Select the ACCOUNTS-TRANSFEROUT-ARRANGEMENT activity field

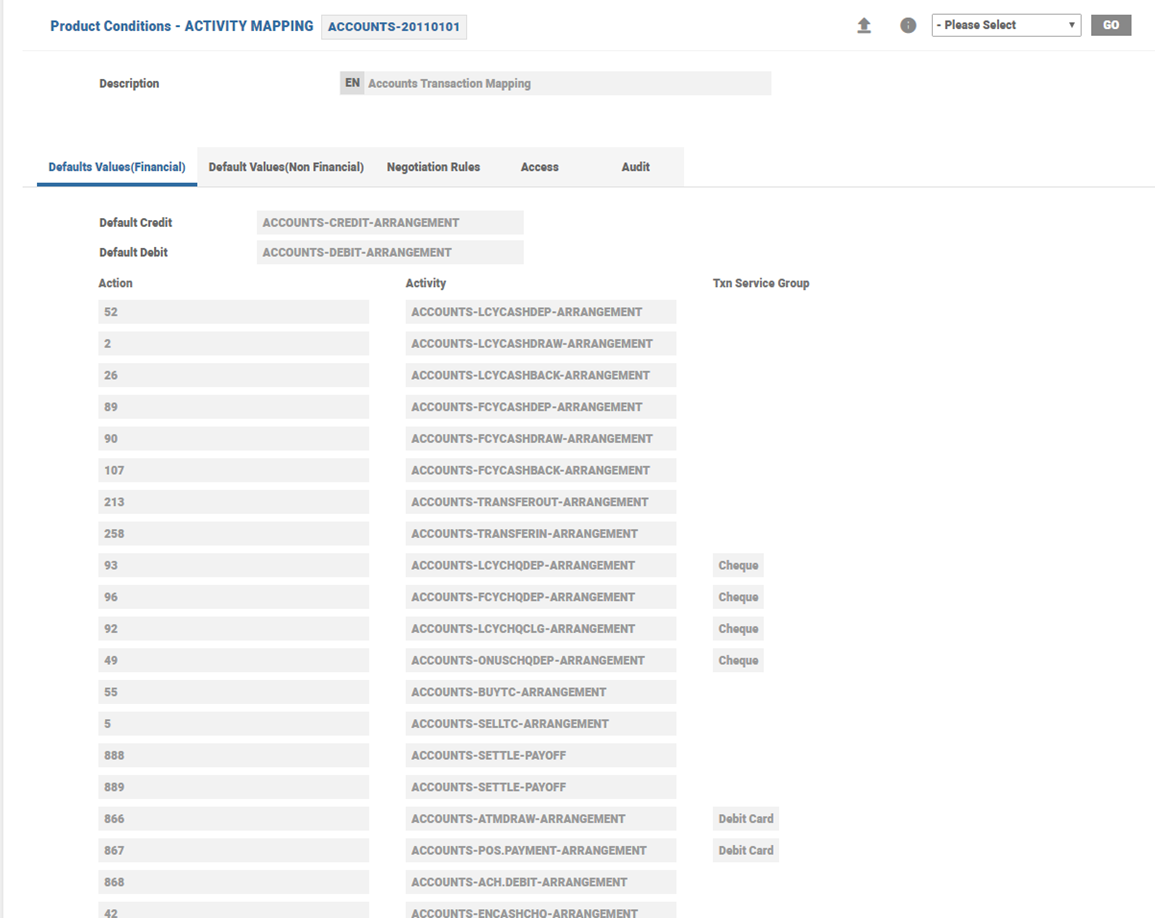coord(540,502)
